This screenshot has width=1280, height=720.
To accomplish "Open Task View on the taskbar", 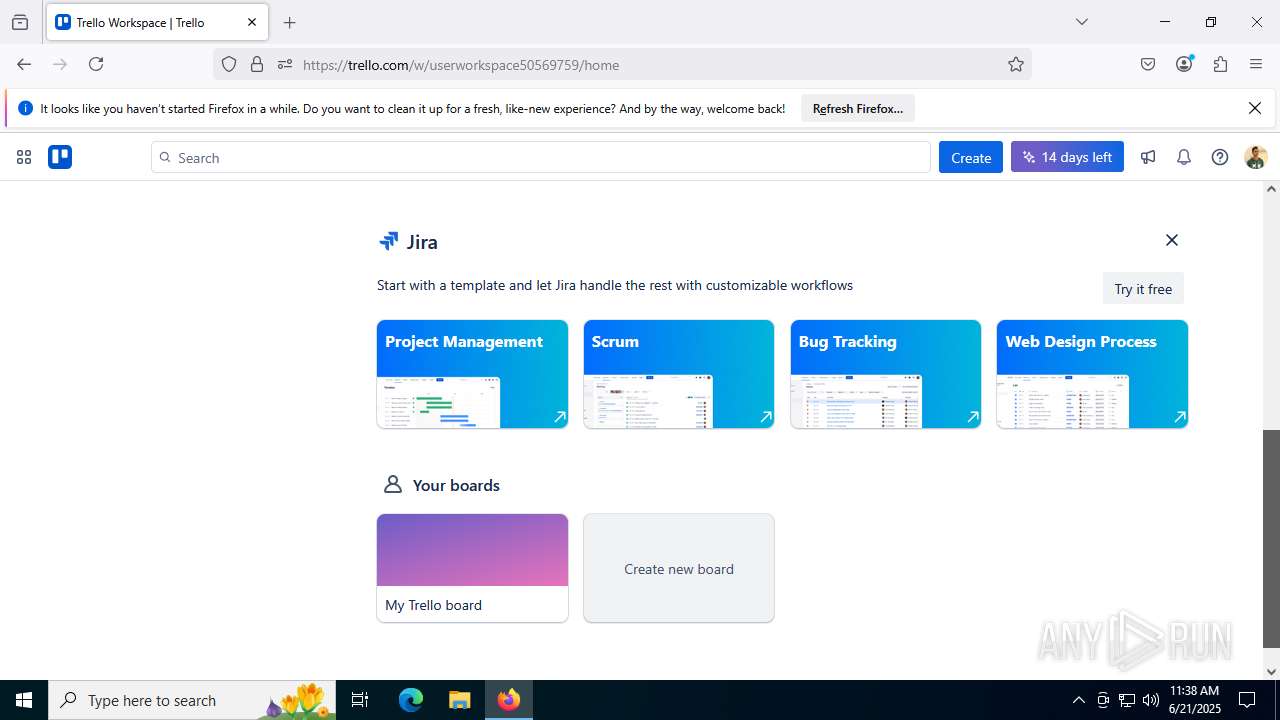I will point(360,700).
